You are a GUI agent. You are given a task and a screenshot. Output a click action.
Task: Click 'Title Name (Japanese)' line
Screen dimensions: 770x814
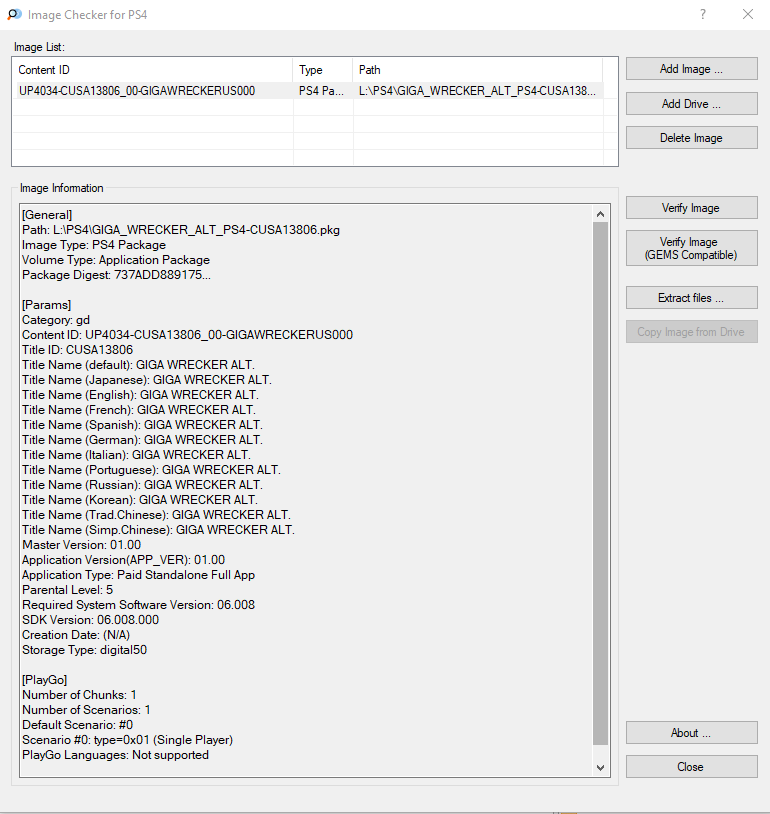tap(146, 380)
